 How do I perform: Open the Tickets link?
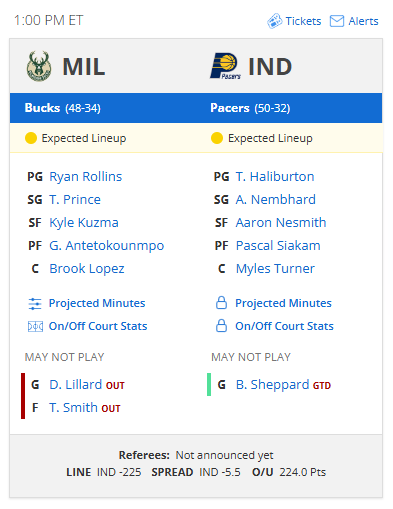(x=303, y=21)
